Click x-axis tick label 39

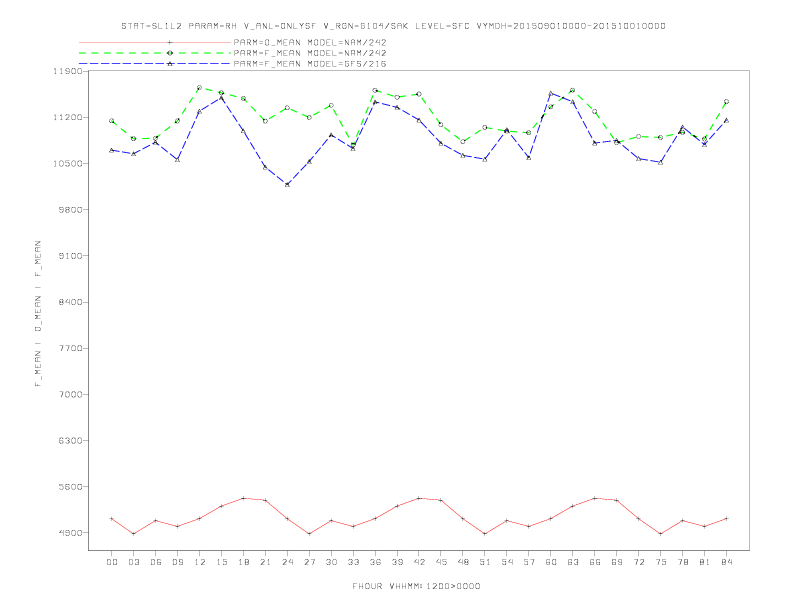click(x=397, y=562)
